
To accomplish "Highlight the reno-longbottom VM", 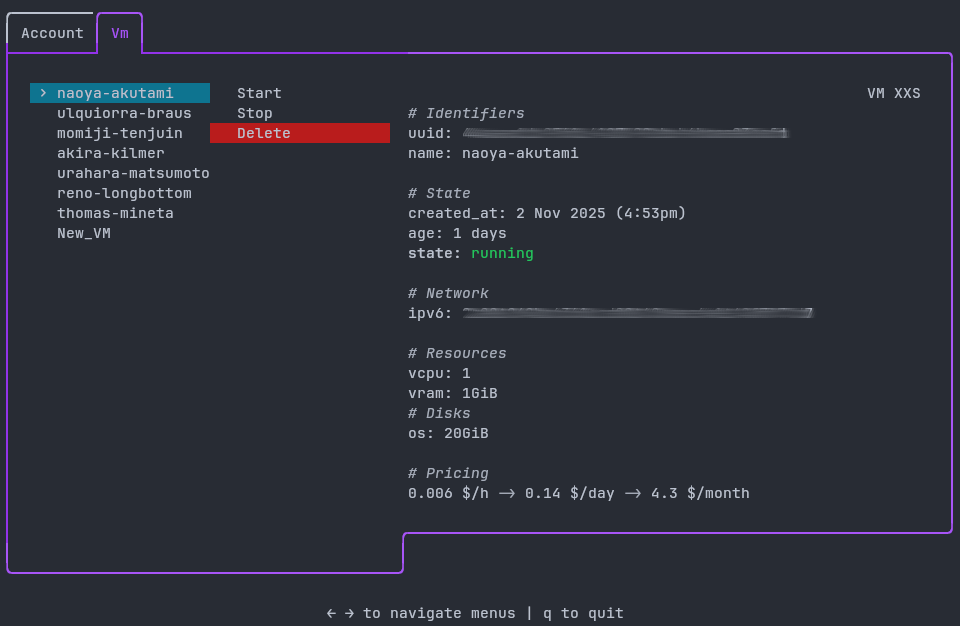I will click(x=124, y=193).
